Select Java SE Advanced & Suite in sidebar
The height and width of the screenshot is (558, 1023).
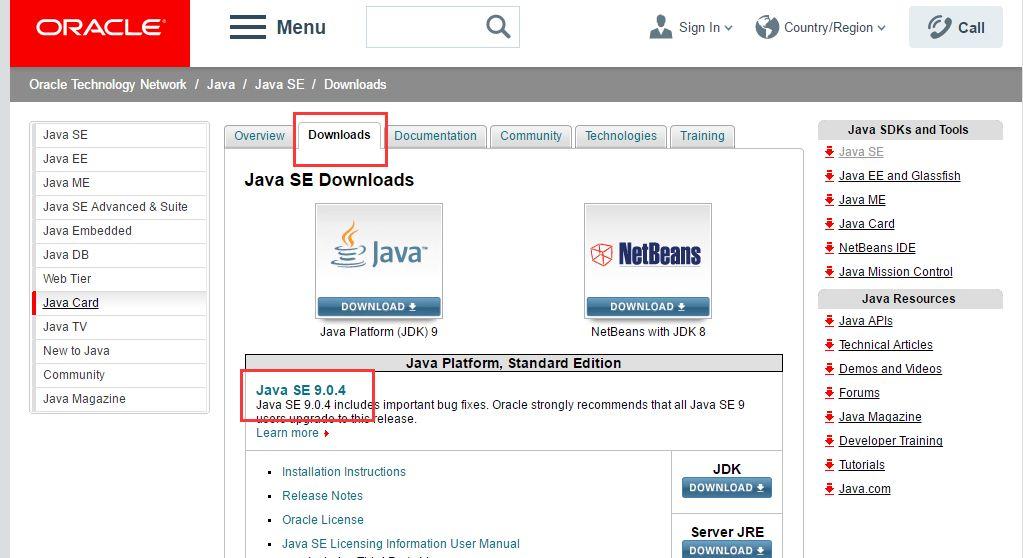point(121,207)
